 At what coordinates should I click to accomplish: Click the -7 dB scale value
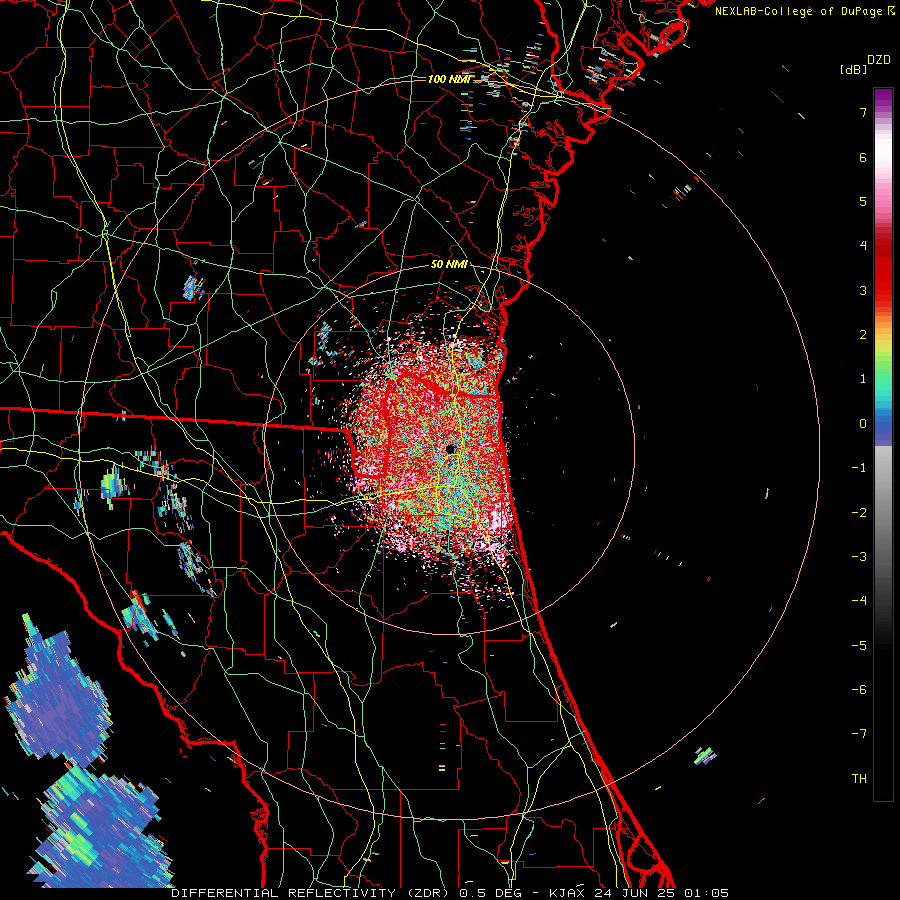[x=859, y=734]
